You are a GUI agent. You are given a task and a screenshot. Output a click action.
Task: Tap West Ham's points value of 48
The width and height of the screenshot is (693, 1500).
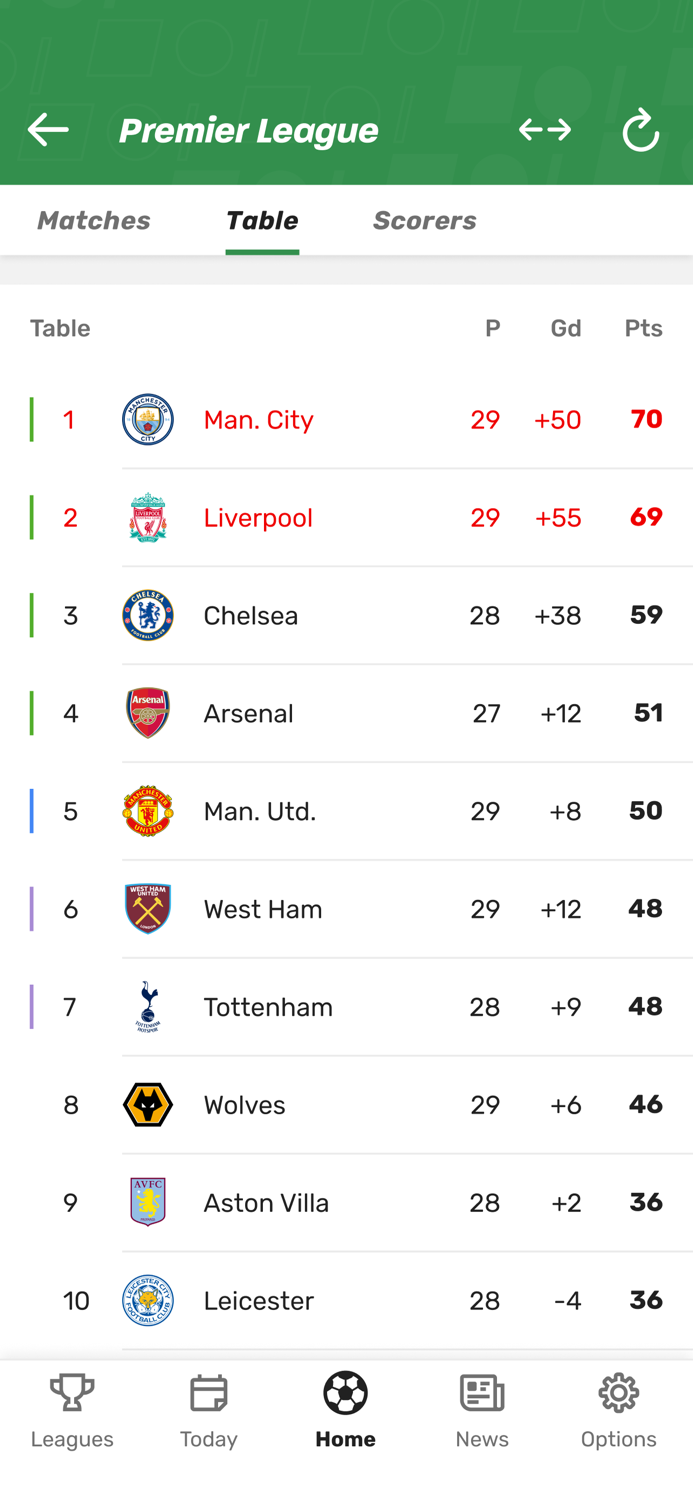point(645,909)
